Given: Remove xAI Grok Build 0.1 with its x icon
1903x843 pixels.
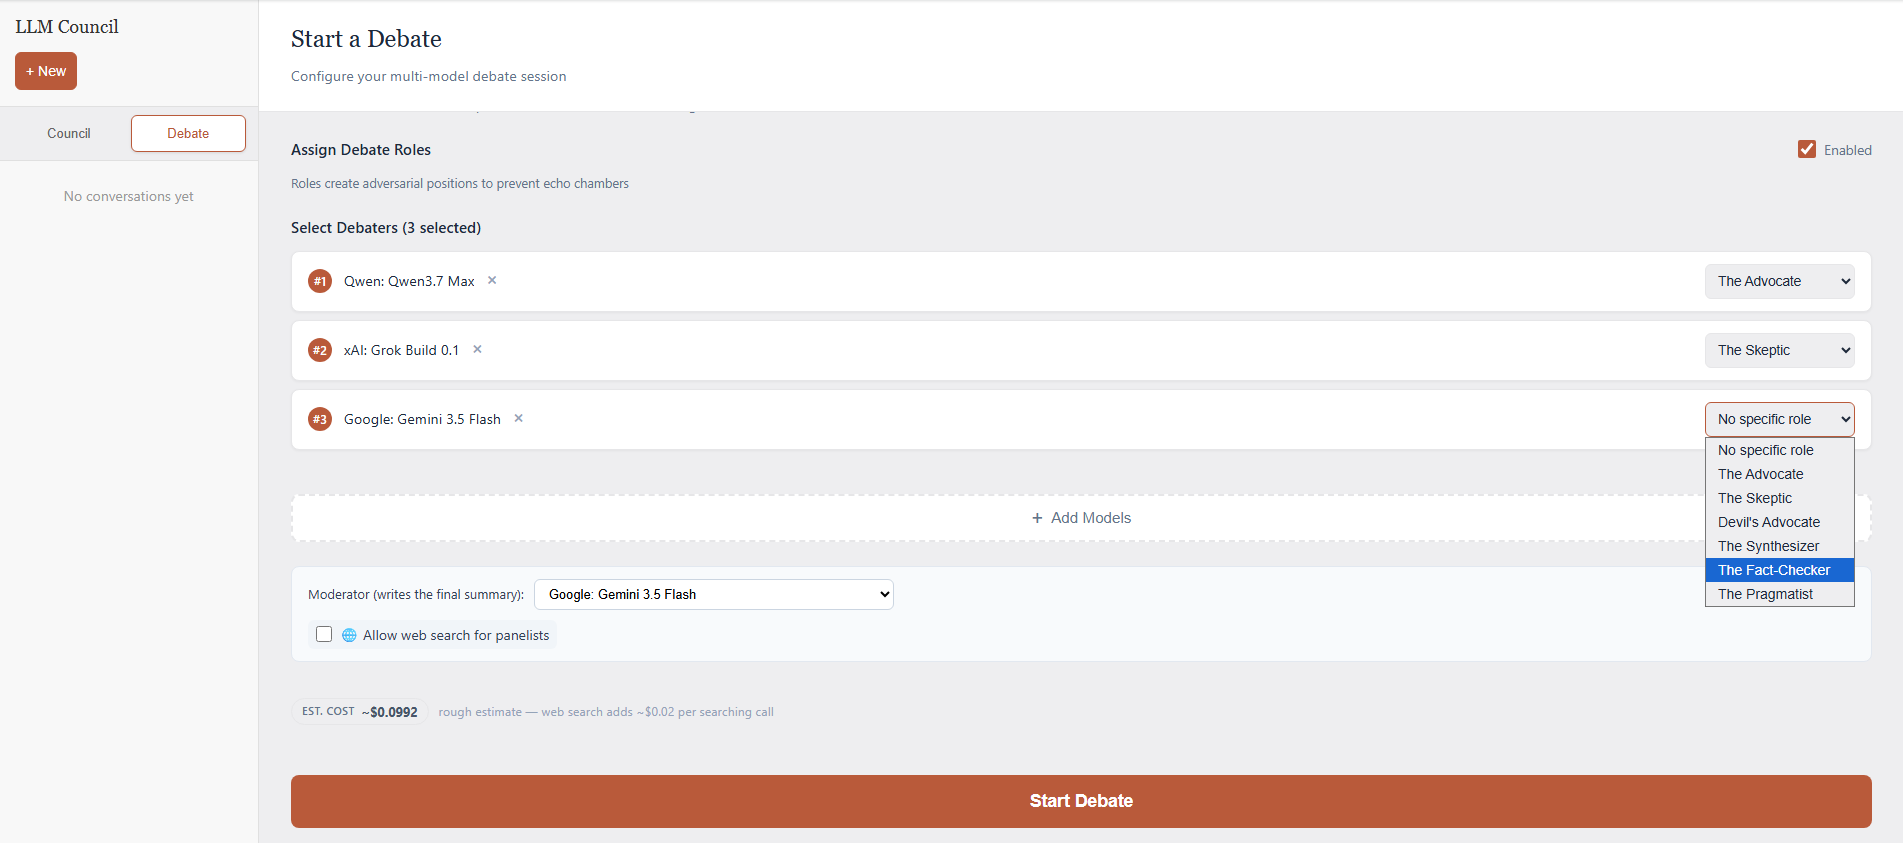Looking at the screenshot, I should [477, 350].
